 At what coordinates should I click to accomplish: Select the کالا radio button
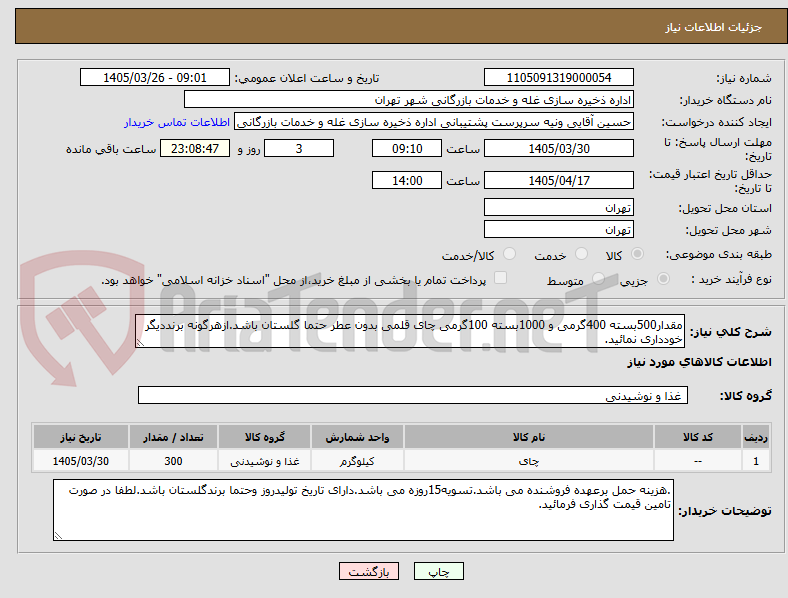[637, 254]
